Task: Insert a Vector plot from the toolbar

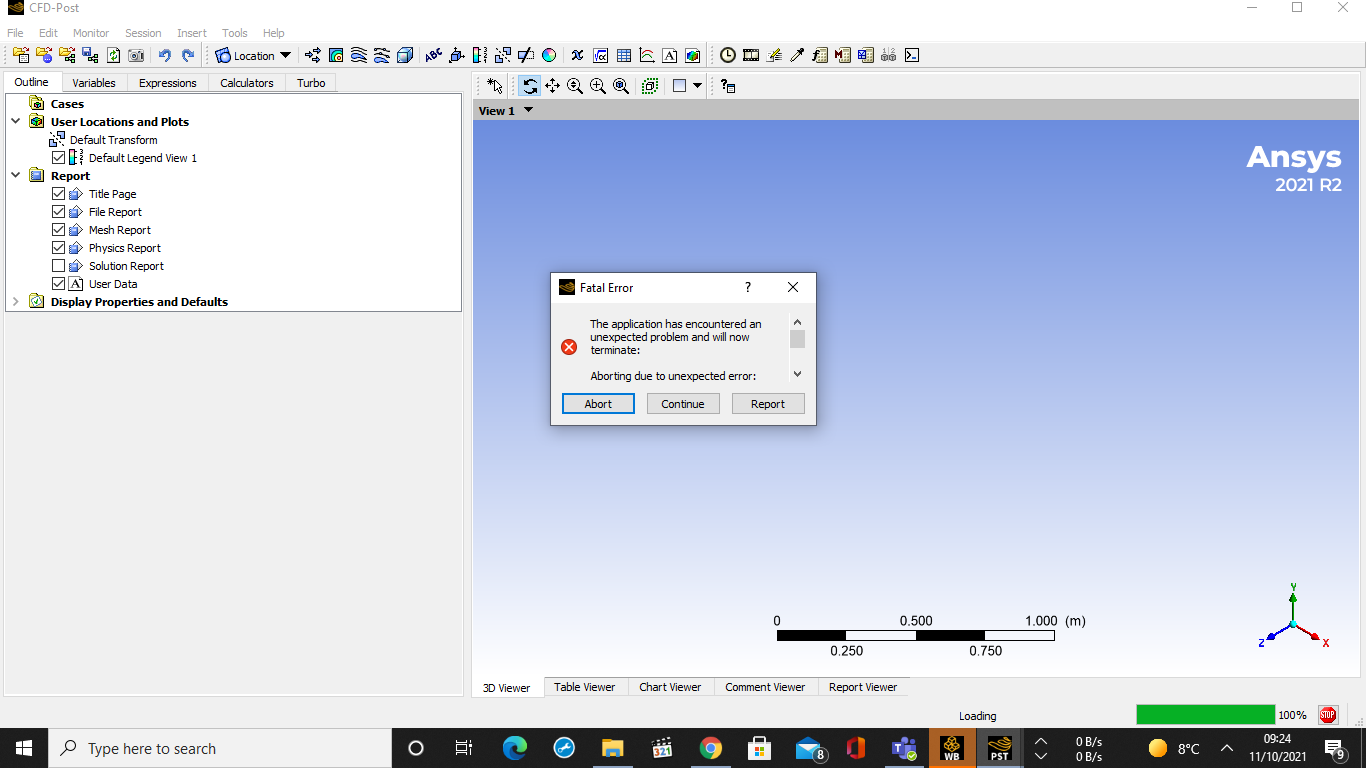Action: pos(313,56)
